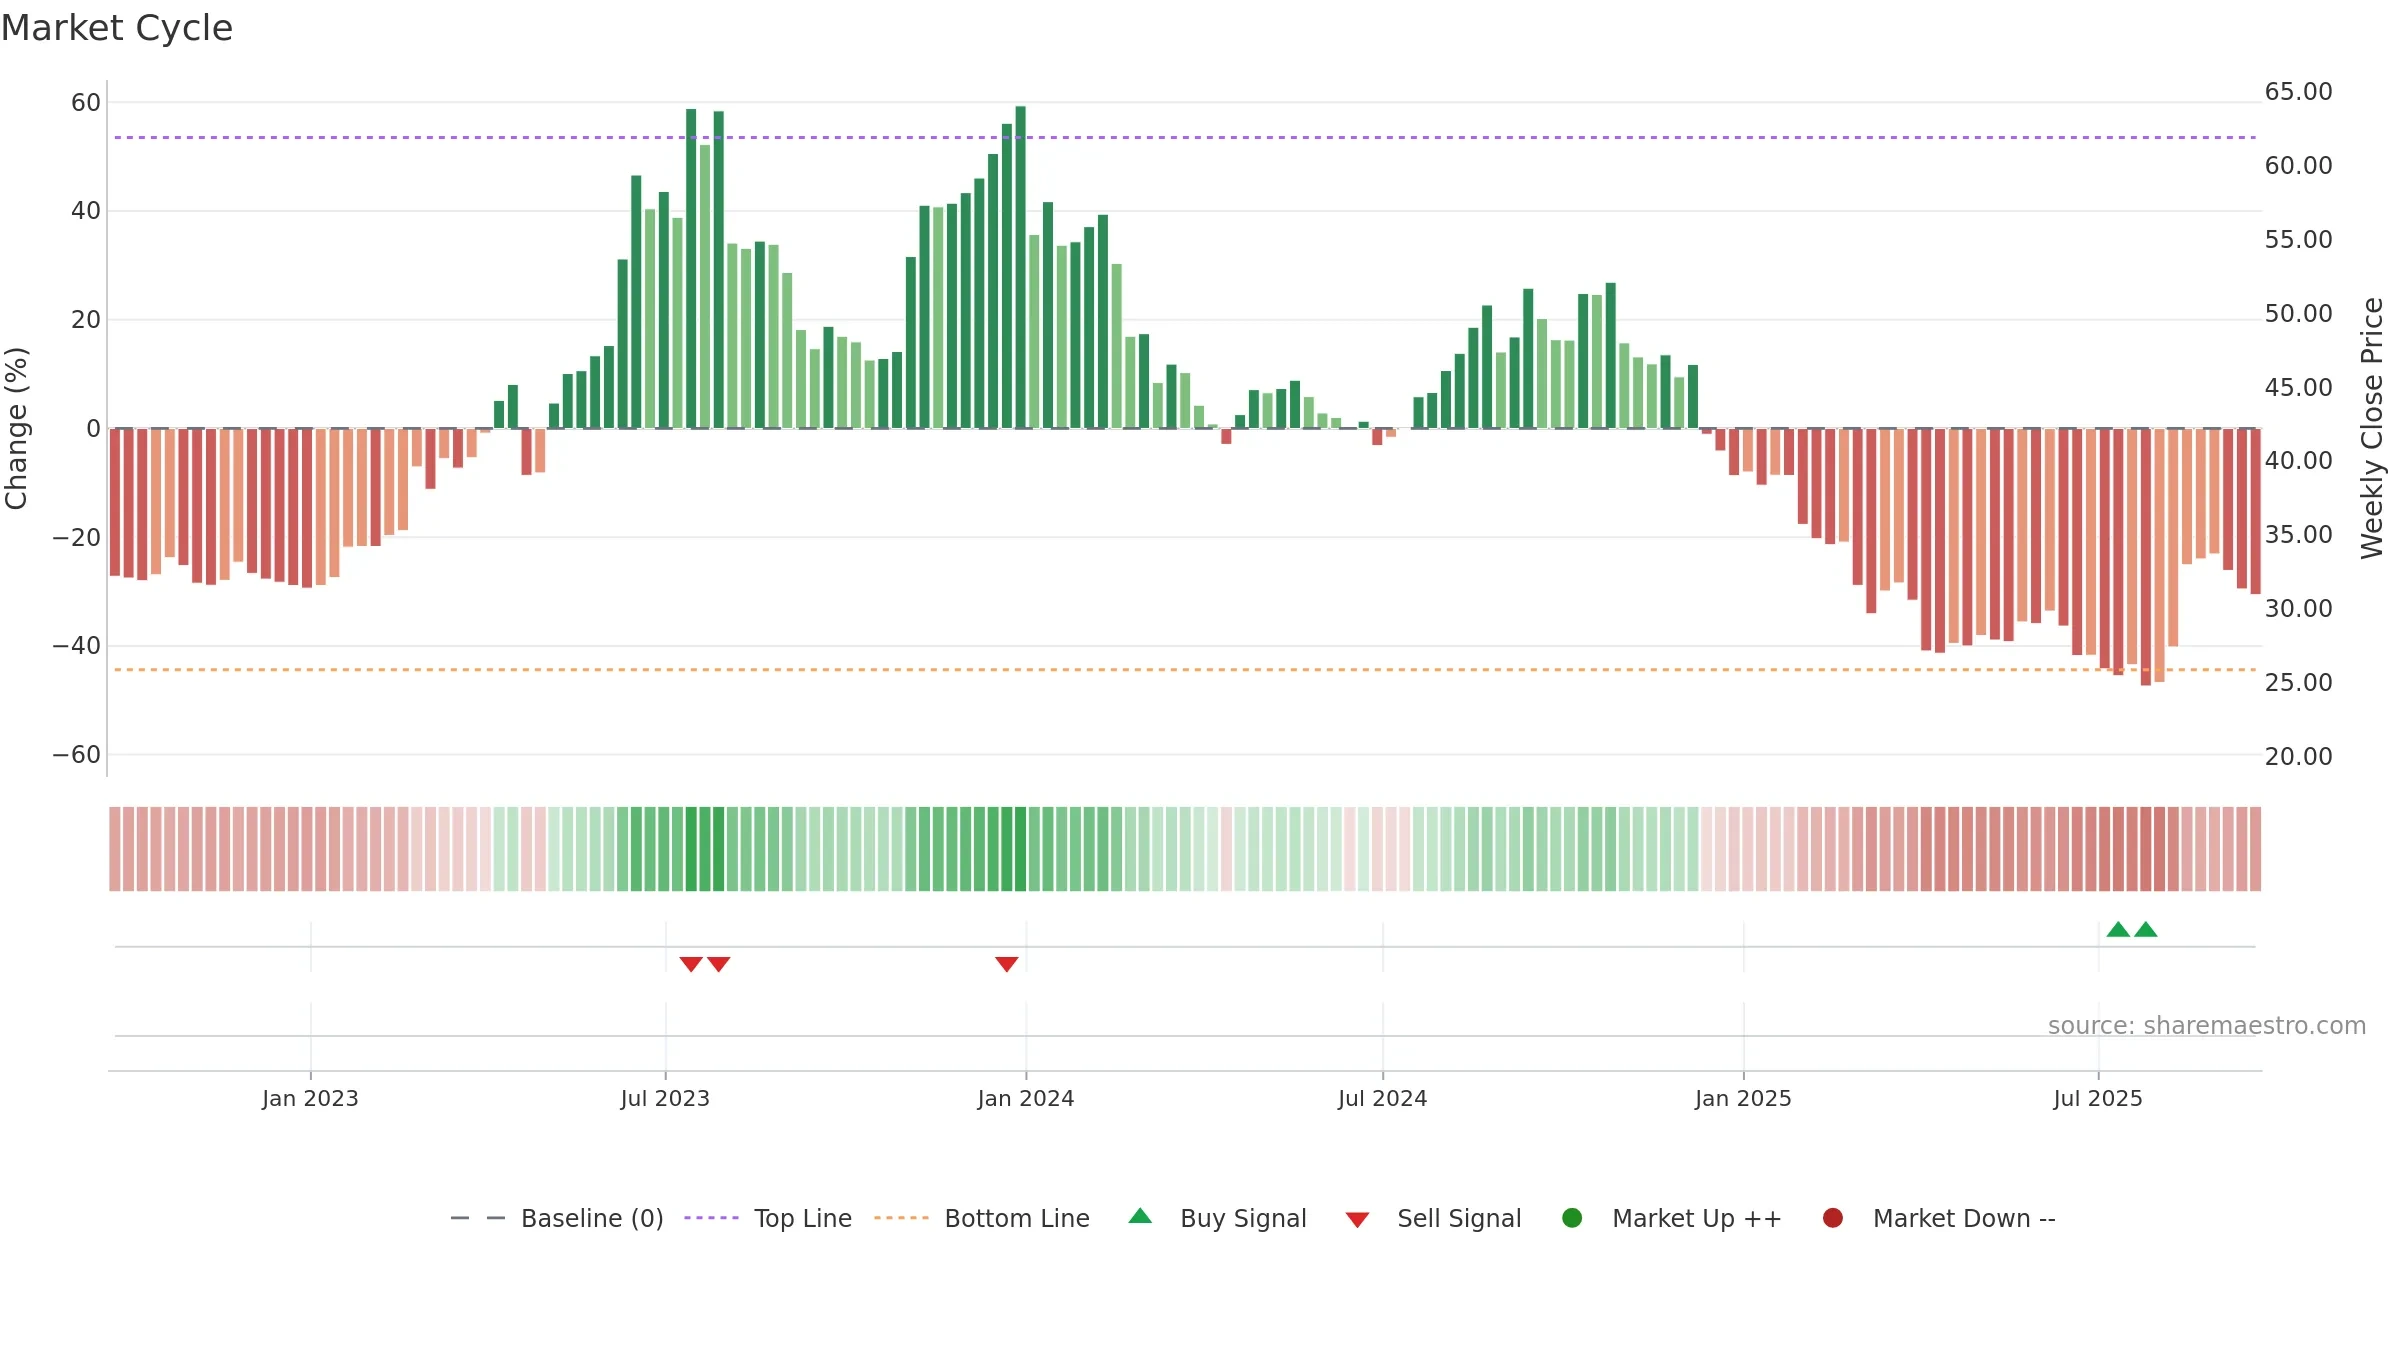The image size is (2400, 1350).
Task: Click the orange dotted Bottom Line
Action: pos(1185,670)
